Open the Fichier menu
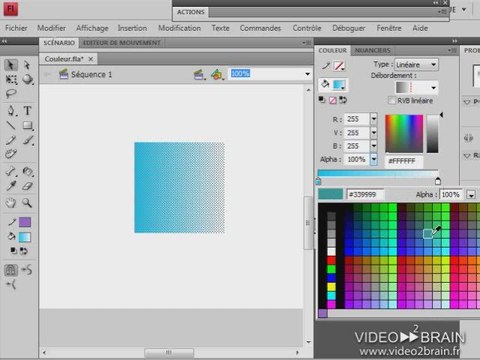This screenshot has width=480, height=360. [16, 28]
